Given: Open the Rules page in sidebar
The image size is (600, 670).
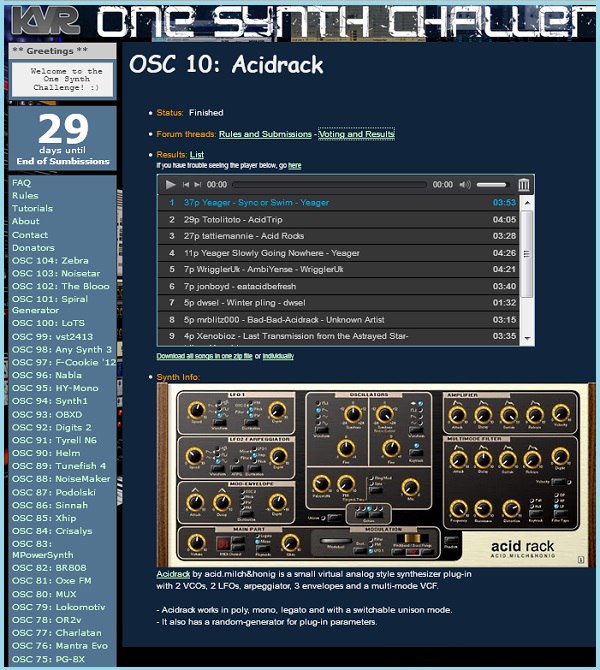Looking at the screenshot, I should pyautogui.click(x=25, y=196).
